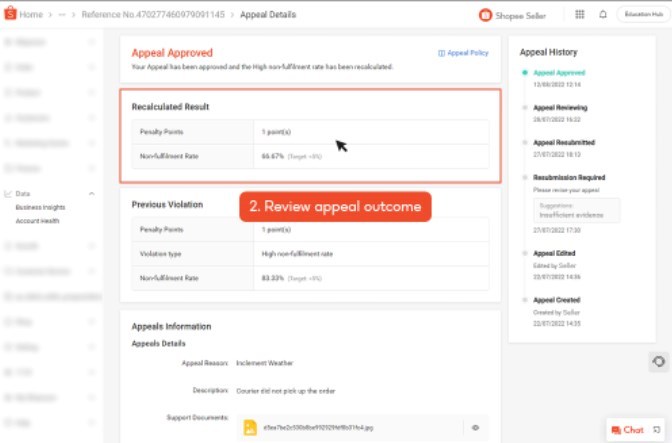The image size is (672, 443).
Task: Open Account Health in sidebar
Action: pos(37,220)
